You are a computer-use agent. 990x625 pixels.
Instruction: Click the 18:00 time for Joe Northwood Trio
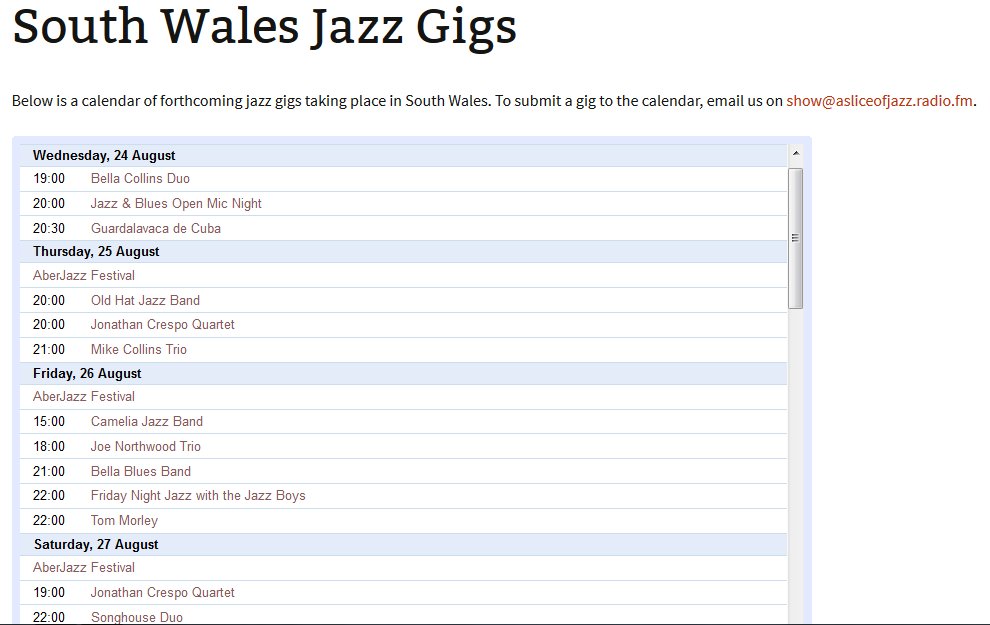tap(49, 446)
